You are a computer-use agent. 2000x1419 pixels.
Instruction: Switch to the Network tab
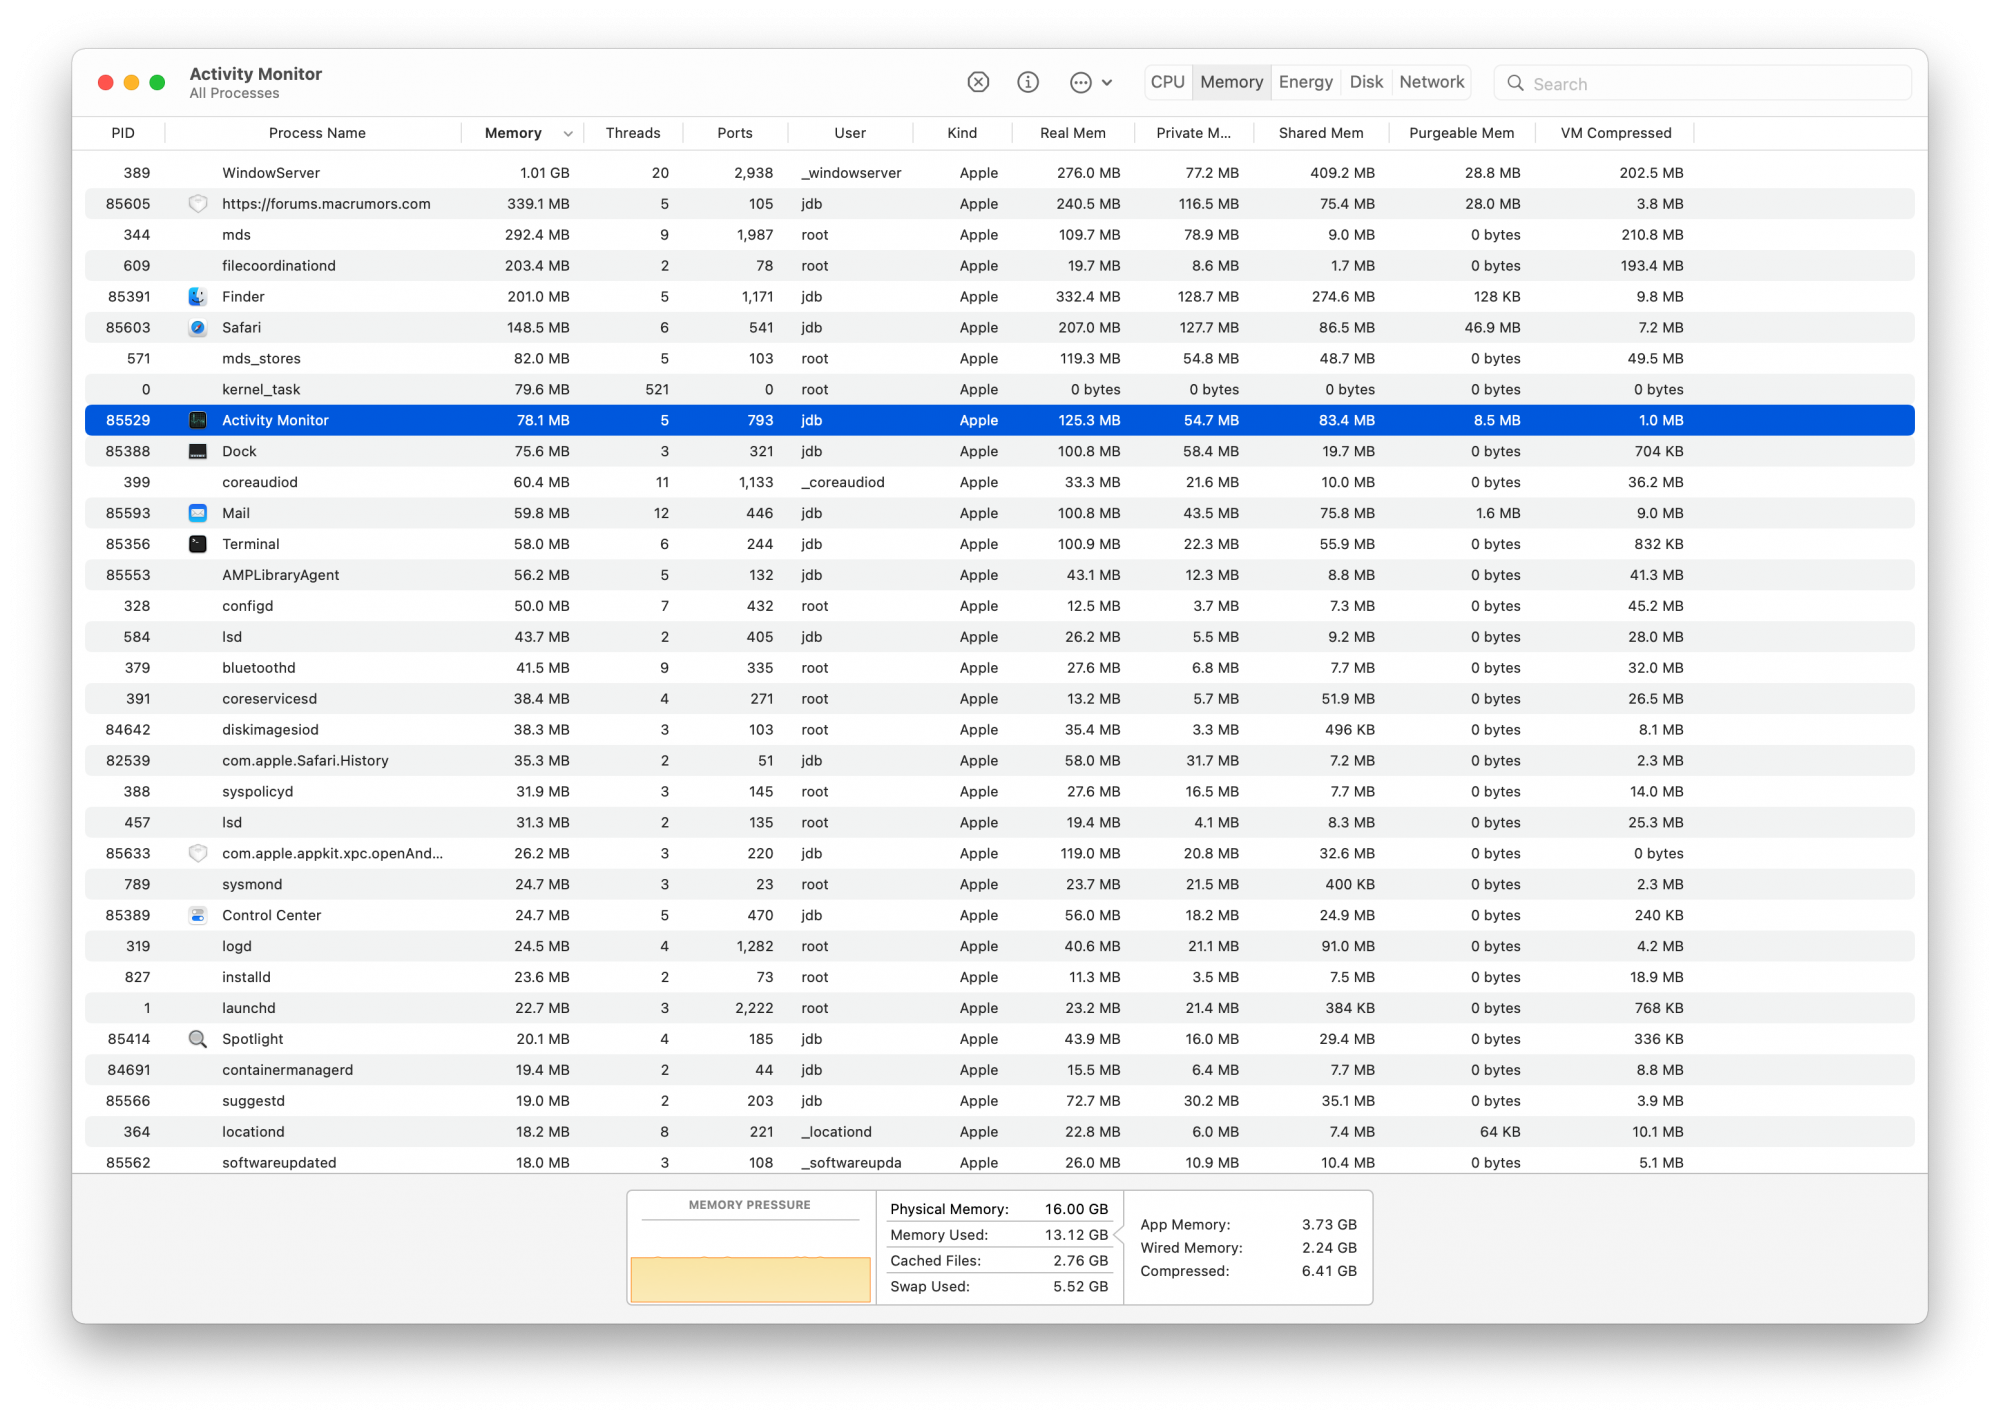(x=1431, y=82)
